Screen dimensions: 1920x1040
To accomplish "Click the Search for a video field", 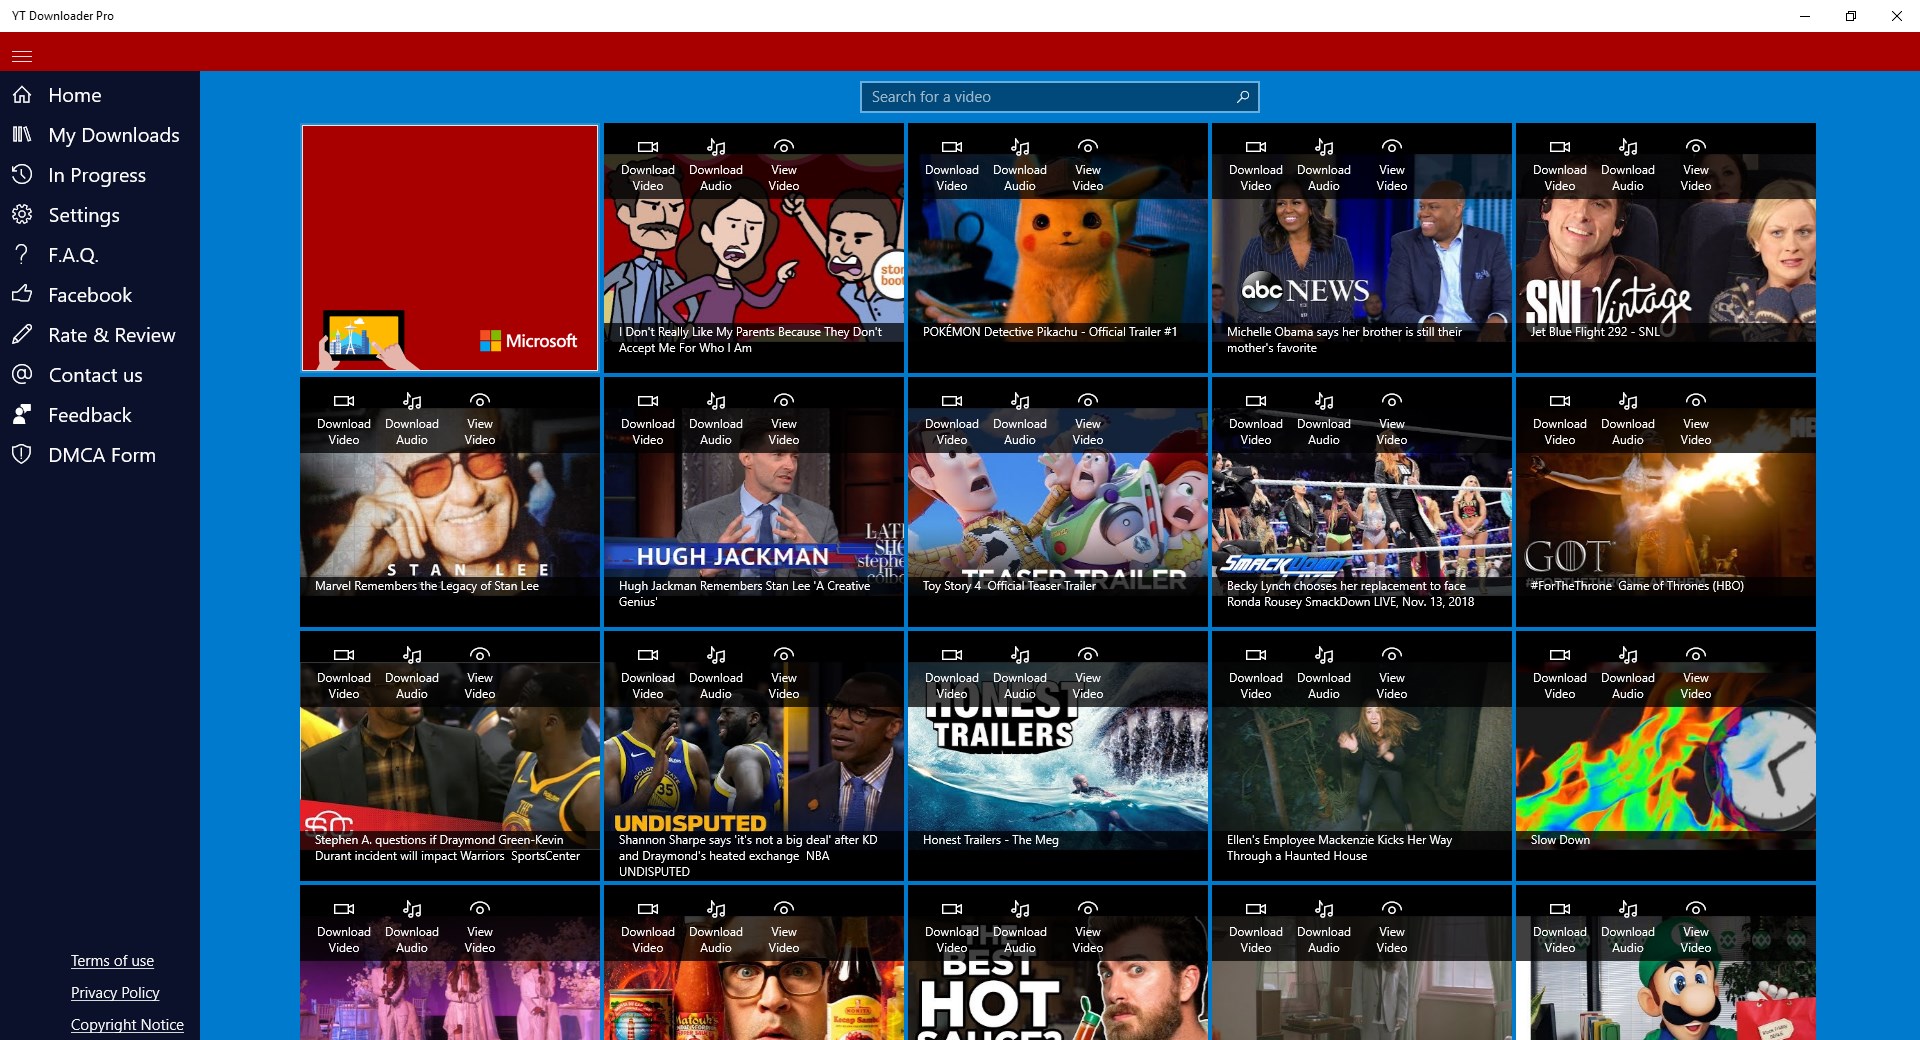I will point(1059,97).
